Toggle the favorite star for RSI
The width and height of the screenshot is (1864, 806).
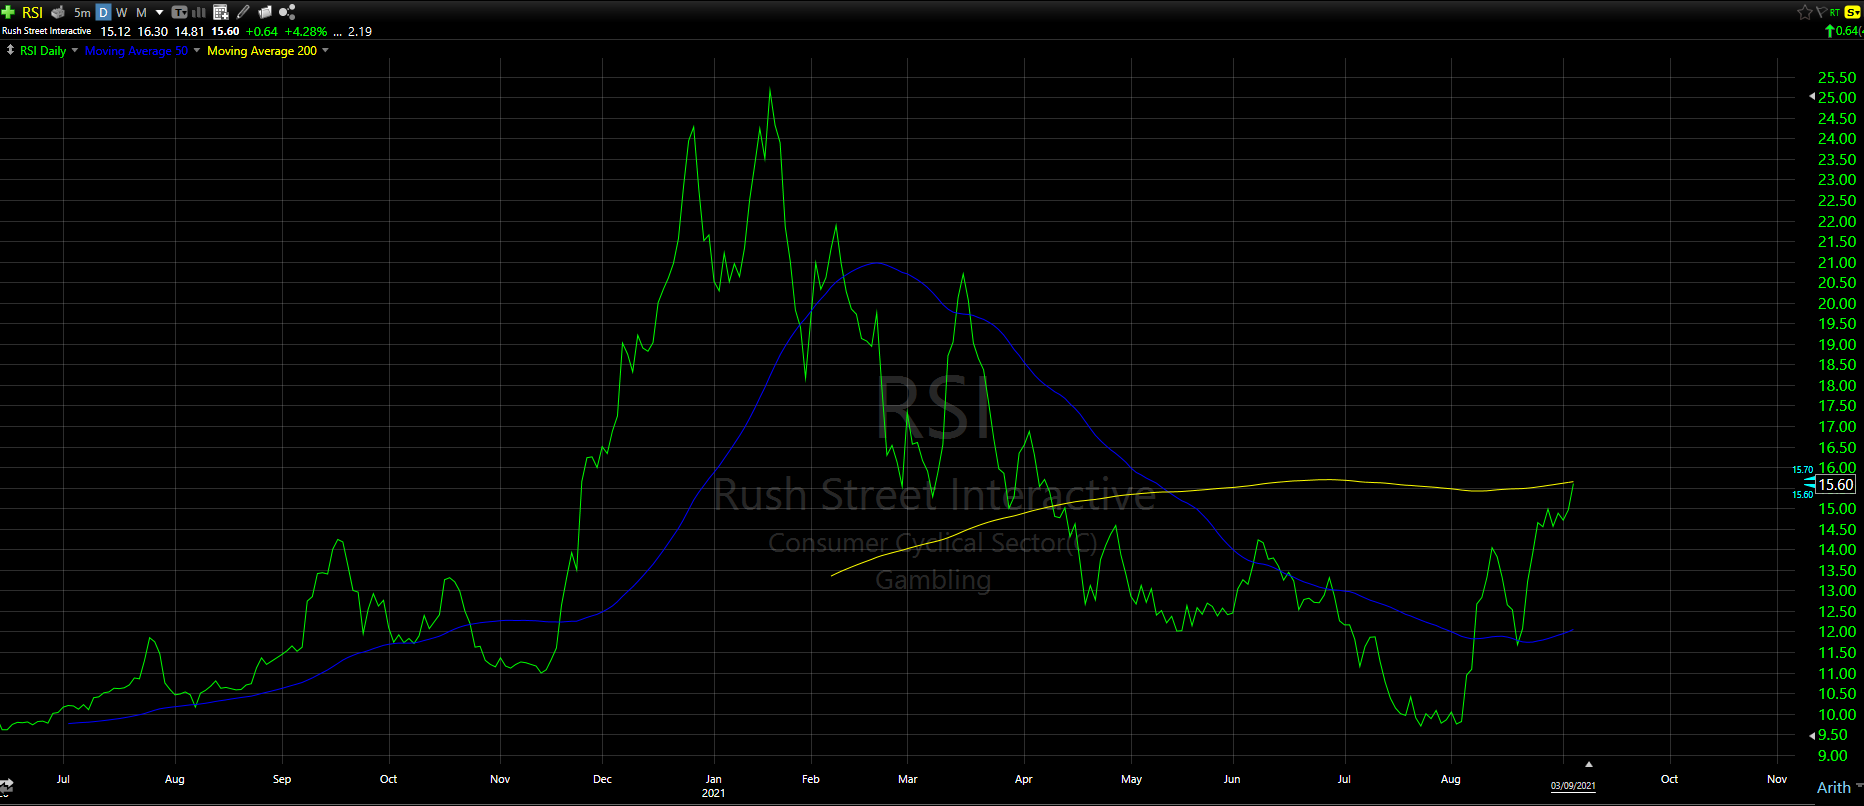1804,12
